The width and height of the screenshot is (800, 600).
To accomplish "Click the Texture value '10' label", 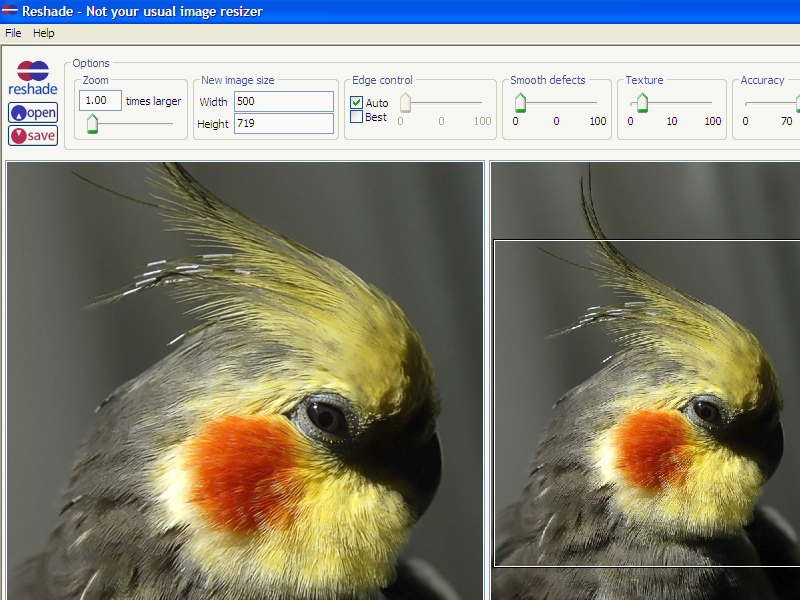I will coord(672,121).
